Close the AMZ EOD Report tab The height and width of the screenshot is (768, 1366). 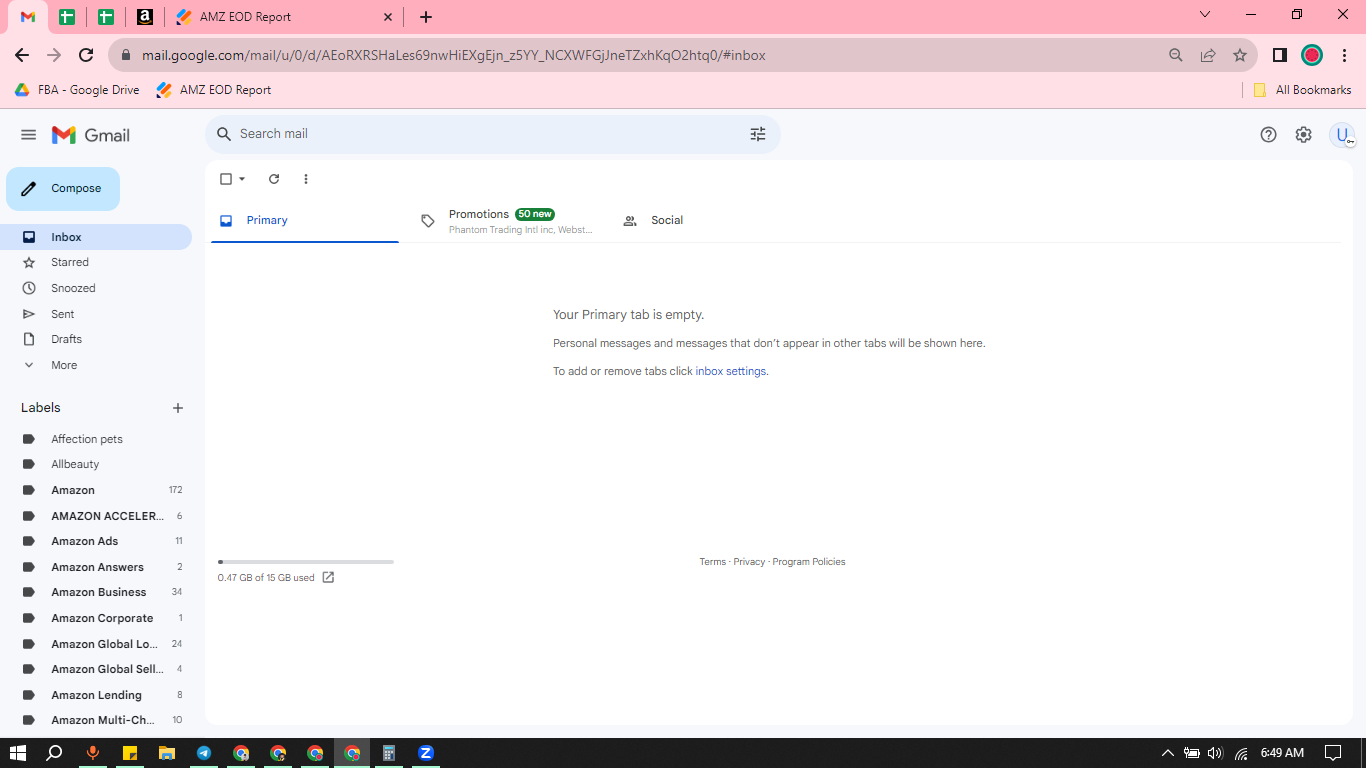pyautogui.click(x=388, y=17)
